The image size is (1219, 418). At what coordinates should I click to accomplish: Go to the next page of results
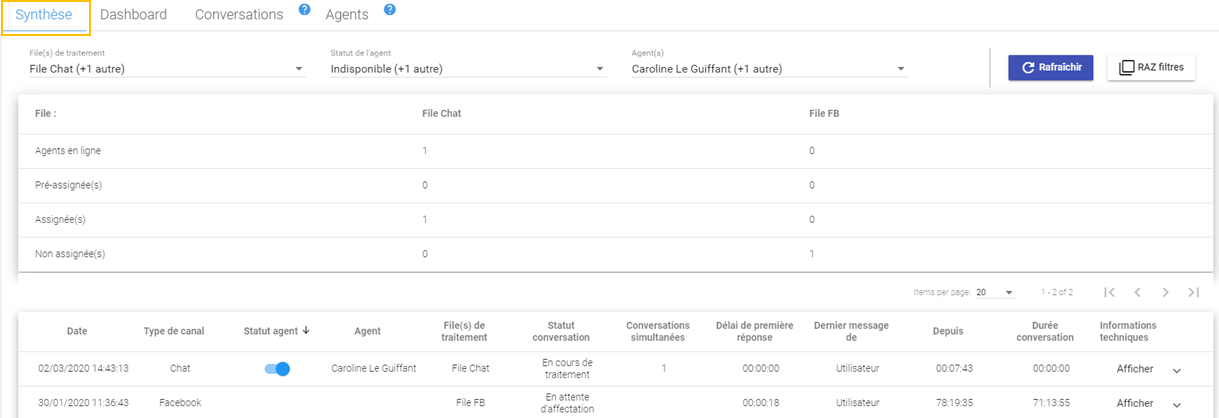coord(1165,292)
